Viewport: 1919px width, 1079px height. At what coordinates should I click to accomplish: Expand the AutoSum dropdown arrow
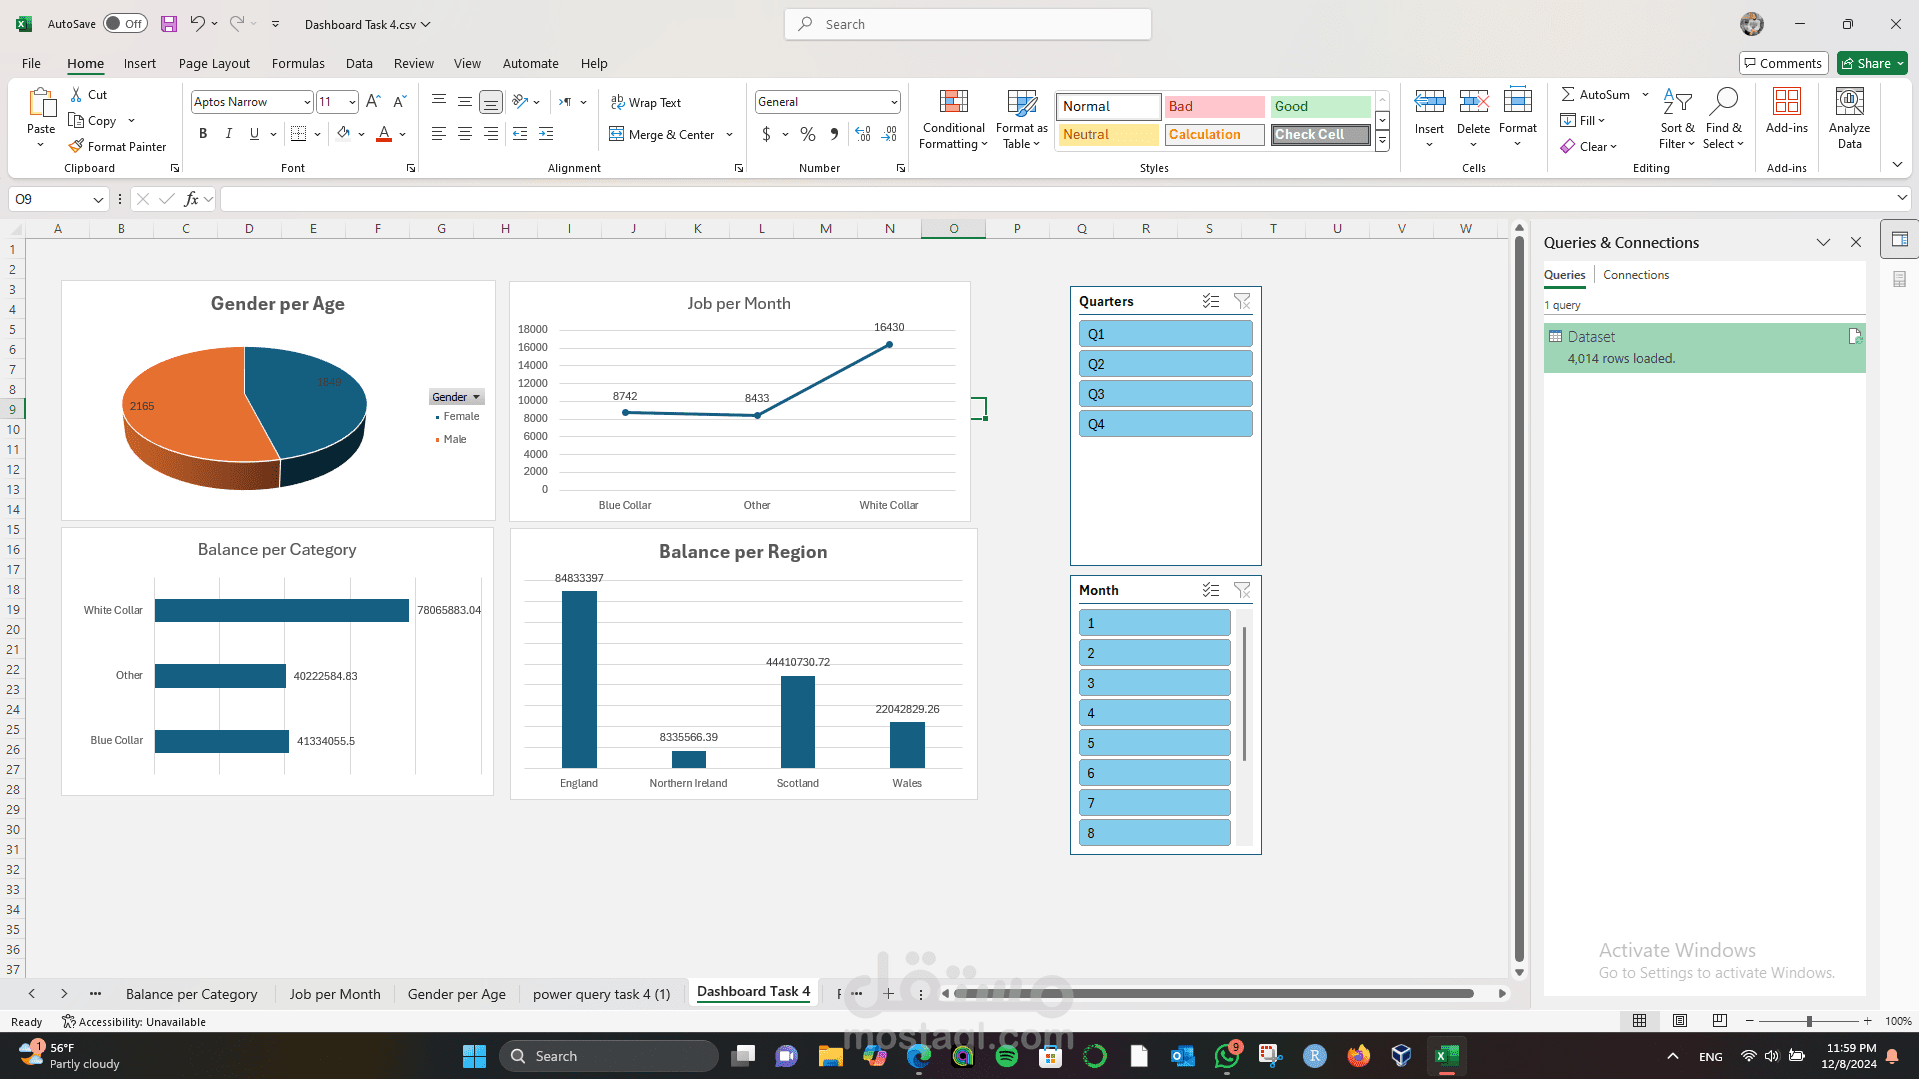pyautogui.click(x=1645, y=94)
